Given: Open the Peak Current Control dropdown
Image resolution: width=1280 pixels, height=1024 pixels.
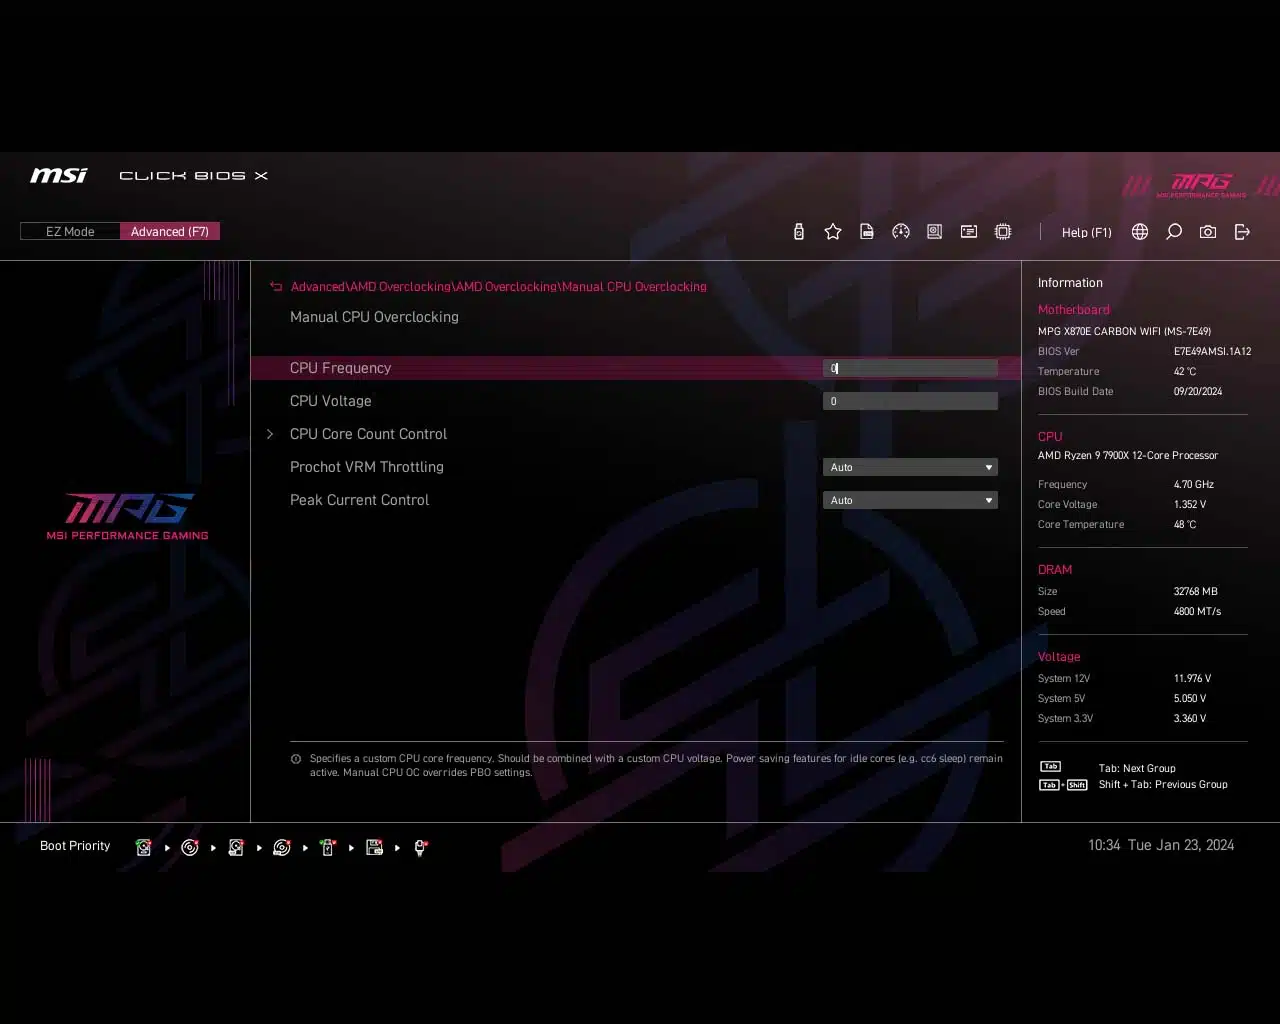Looking at the screenshot, I should click(910, 500).
